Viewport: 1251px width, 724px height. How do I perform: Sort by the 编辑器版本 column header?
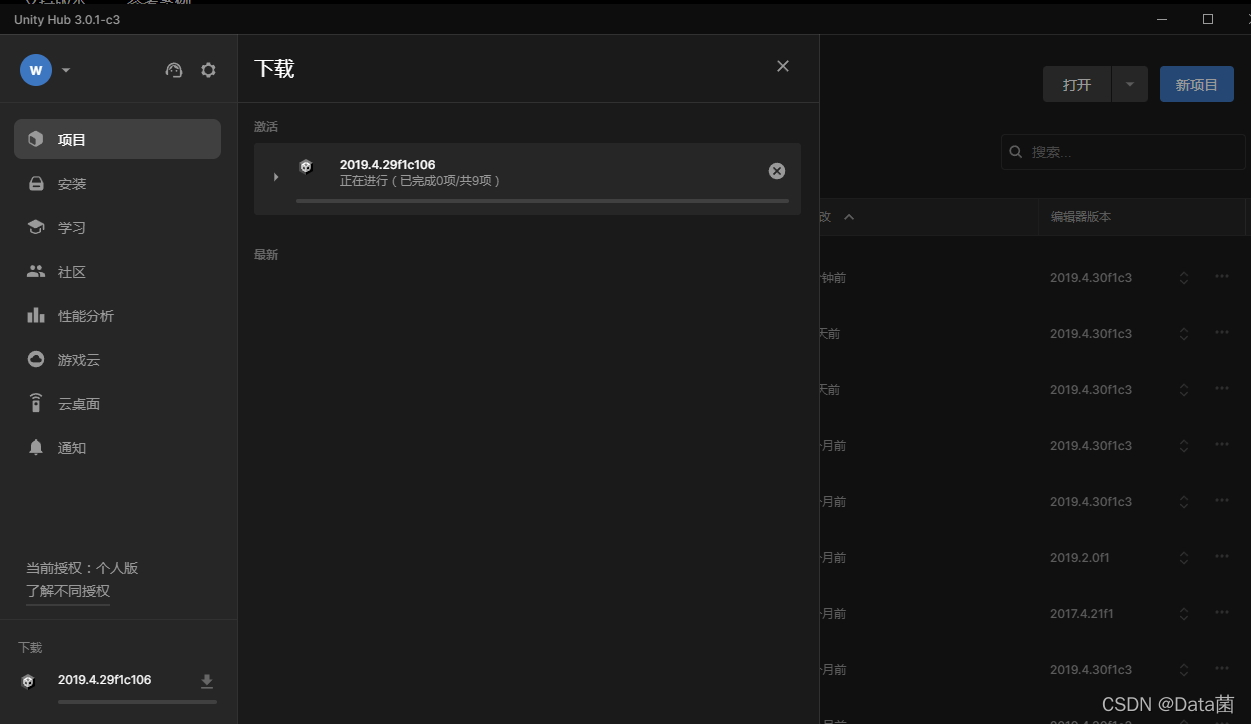click(x=1080, y=217)
